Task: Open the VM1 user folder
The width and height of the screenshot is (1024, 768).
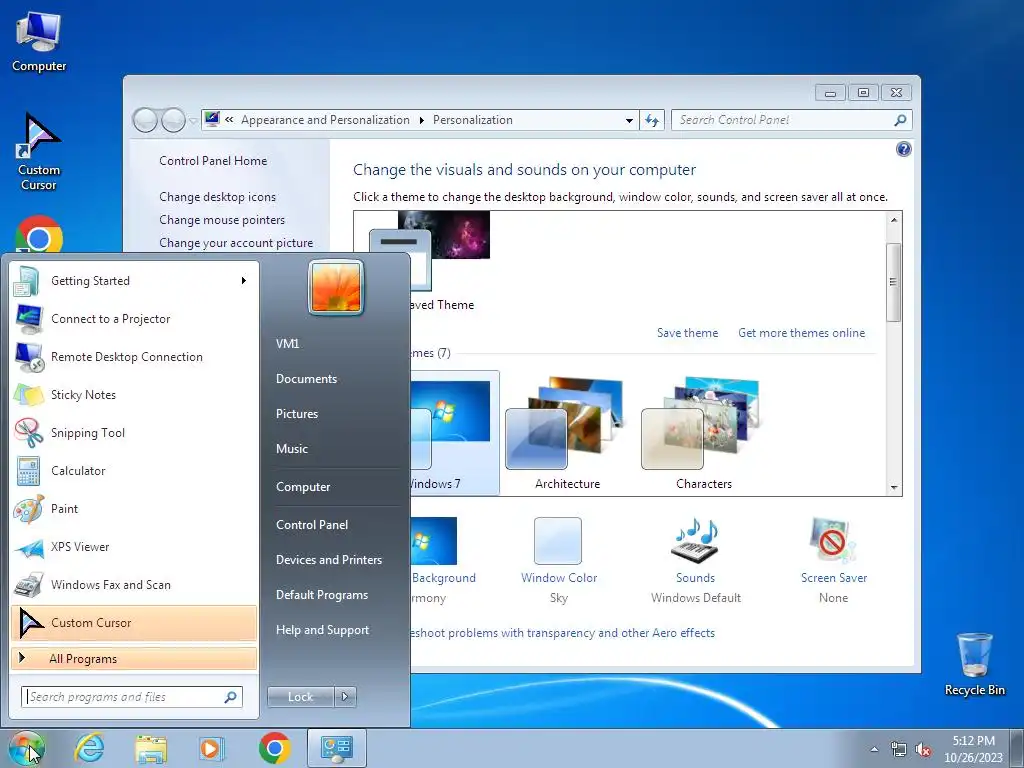Action: click(x=287, y=344)
